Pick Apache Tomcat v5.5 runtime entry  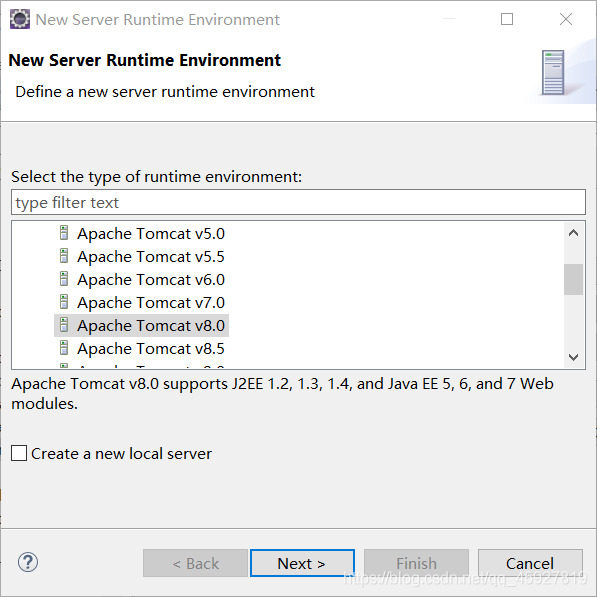coord(151,257)
